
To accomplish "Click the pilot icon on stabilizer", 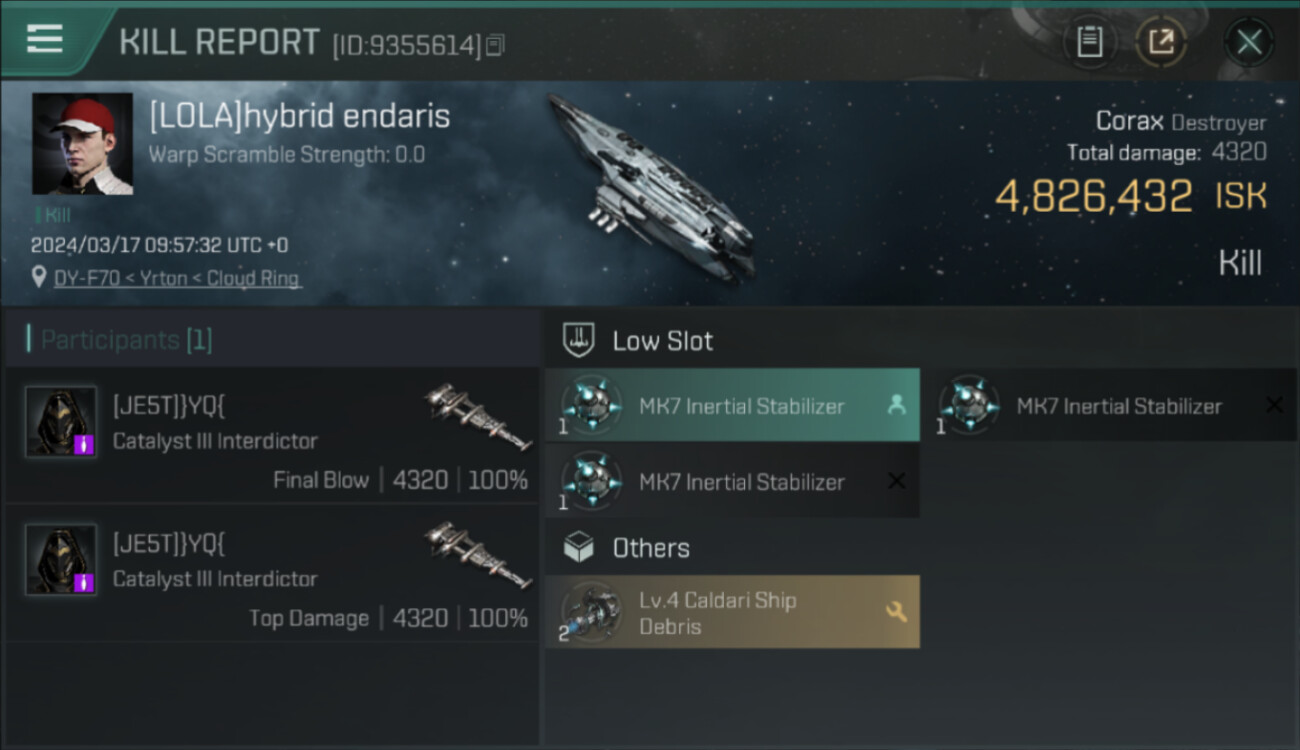I will 896,405.
